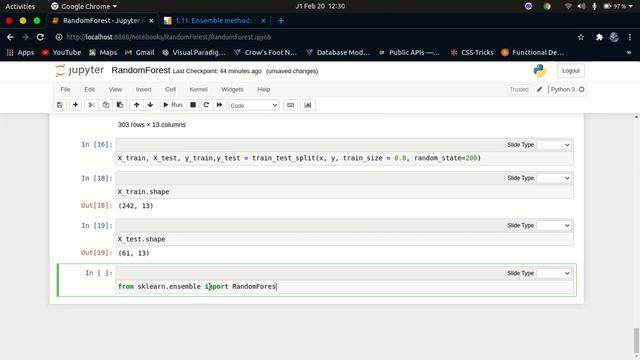Viewport: 640px width, 360px height.
Task: Open the Widgets menu
Action: [232, 89]
